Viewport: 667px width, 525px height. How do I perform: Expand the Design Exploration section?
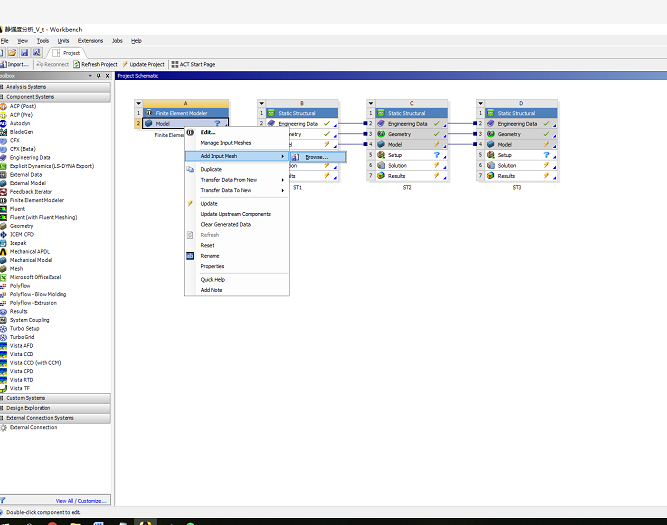55,408
